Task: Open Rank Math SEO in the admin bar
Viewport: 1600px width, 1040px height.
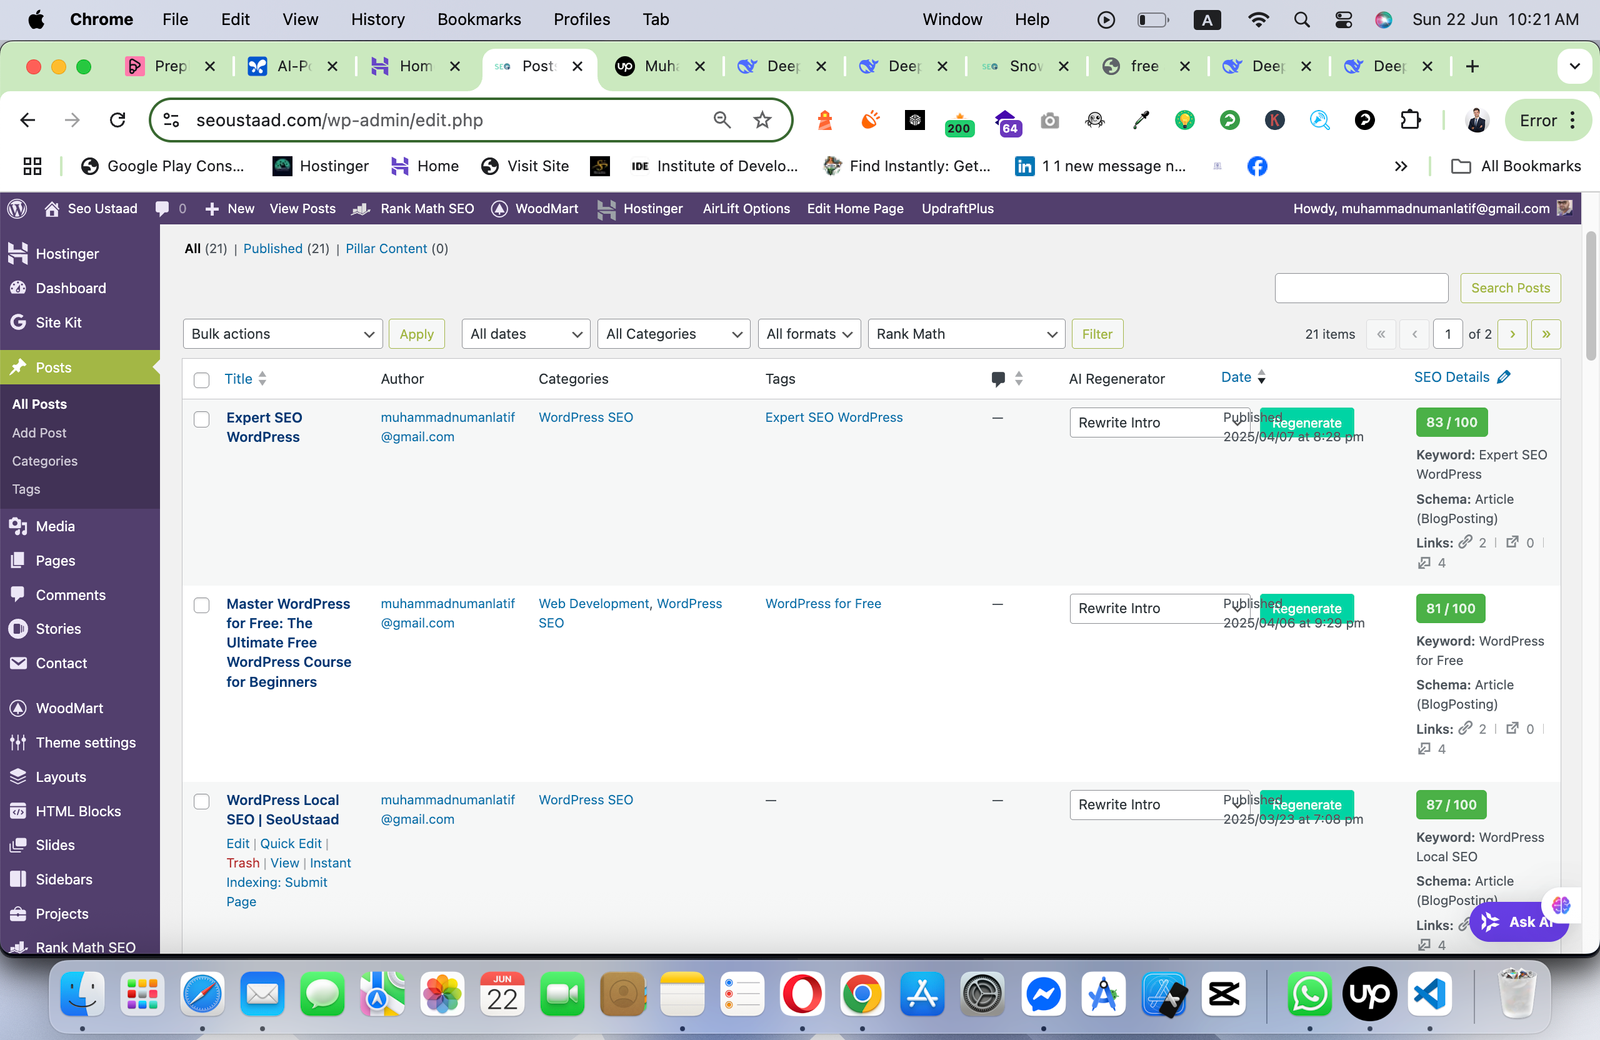Action: coord(415,209)
